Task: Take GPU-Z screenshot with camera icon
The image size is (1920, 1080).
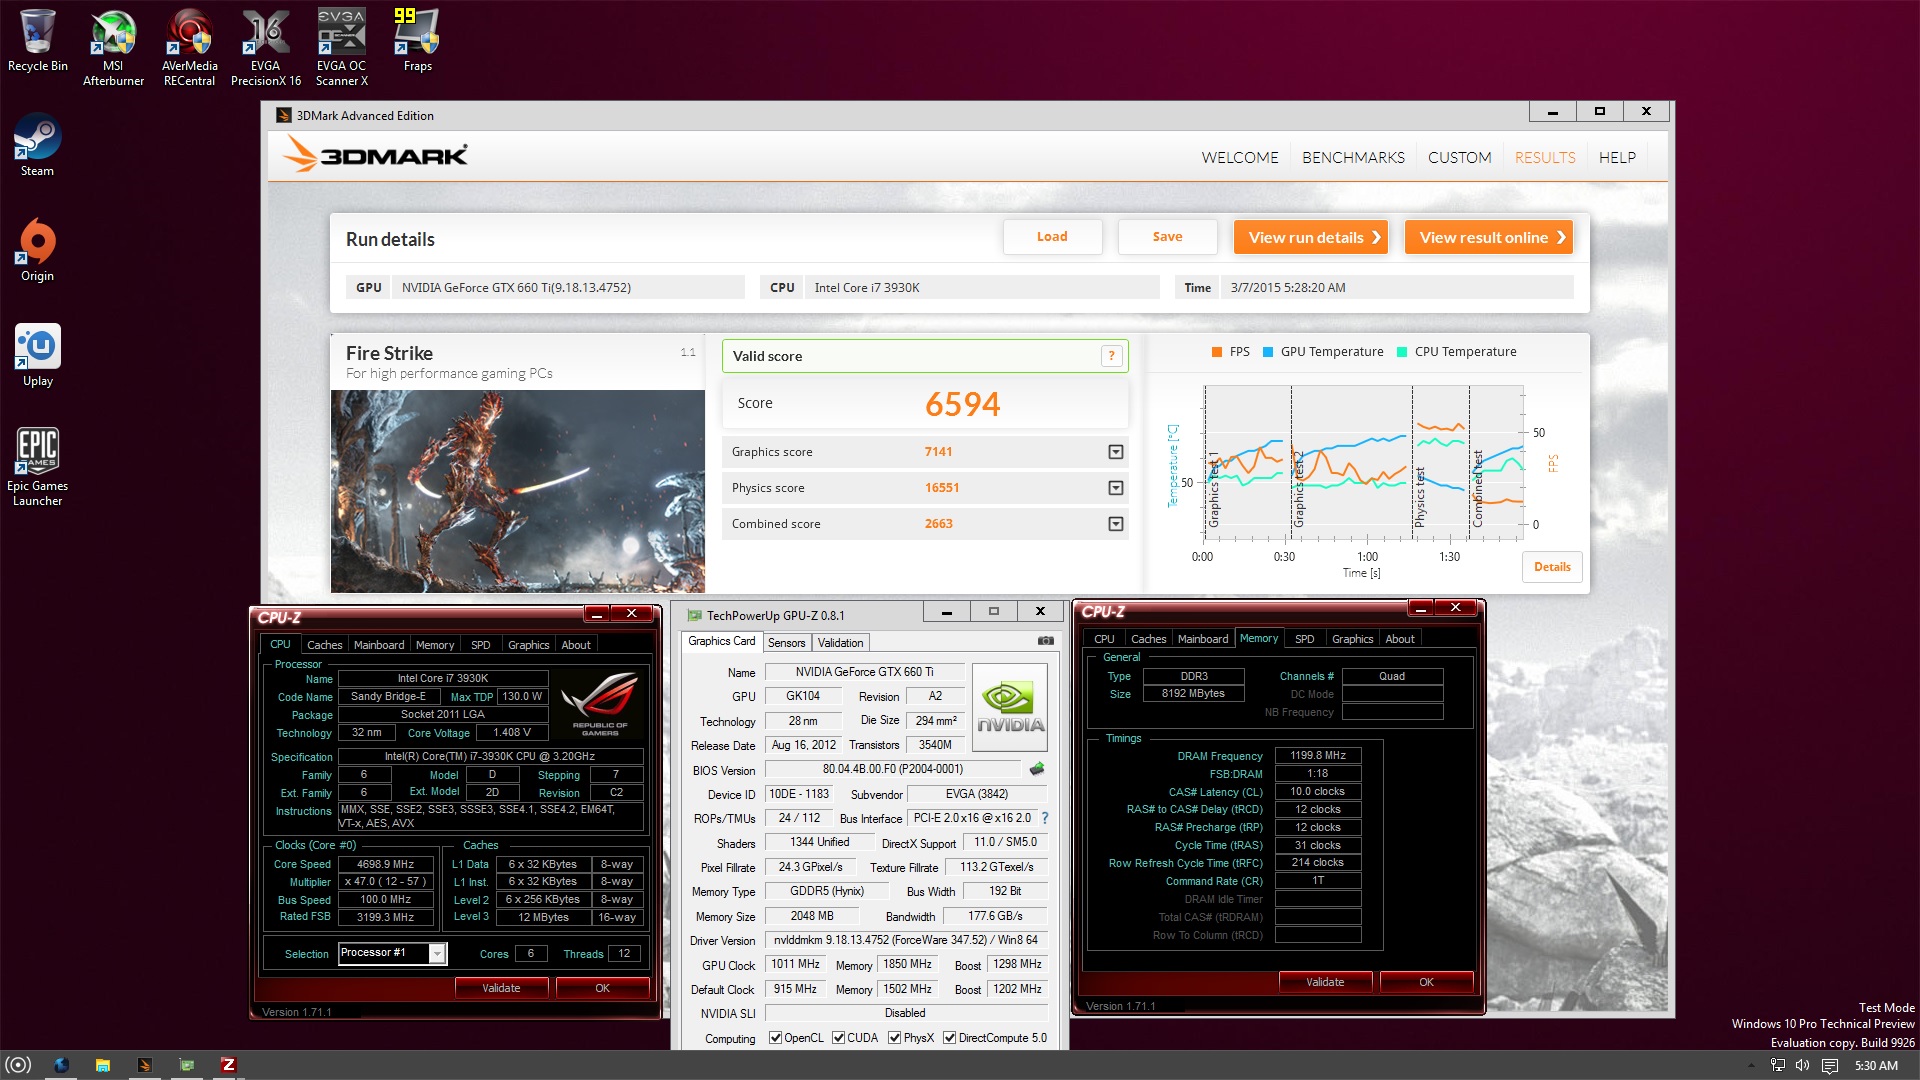Action: (x=1045, y=641)
